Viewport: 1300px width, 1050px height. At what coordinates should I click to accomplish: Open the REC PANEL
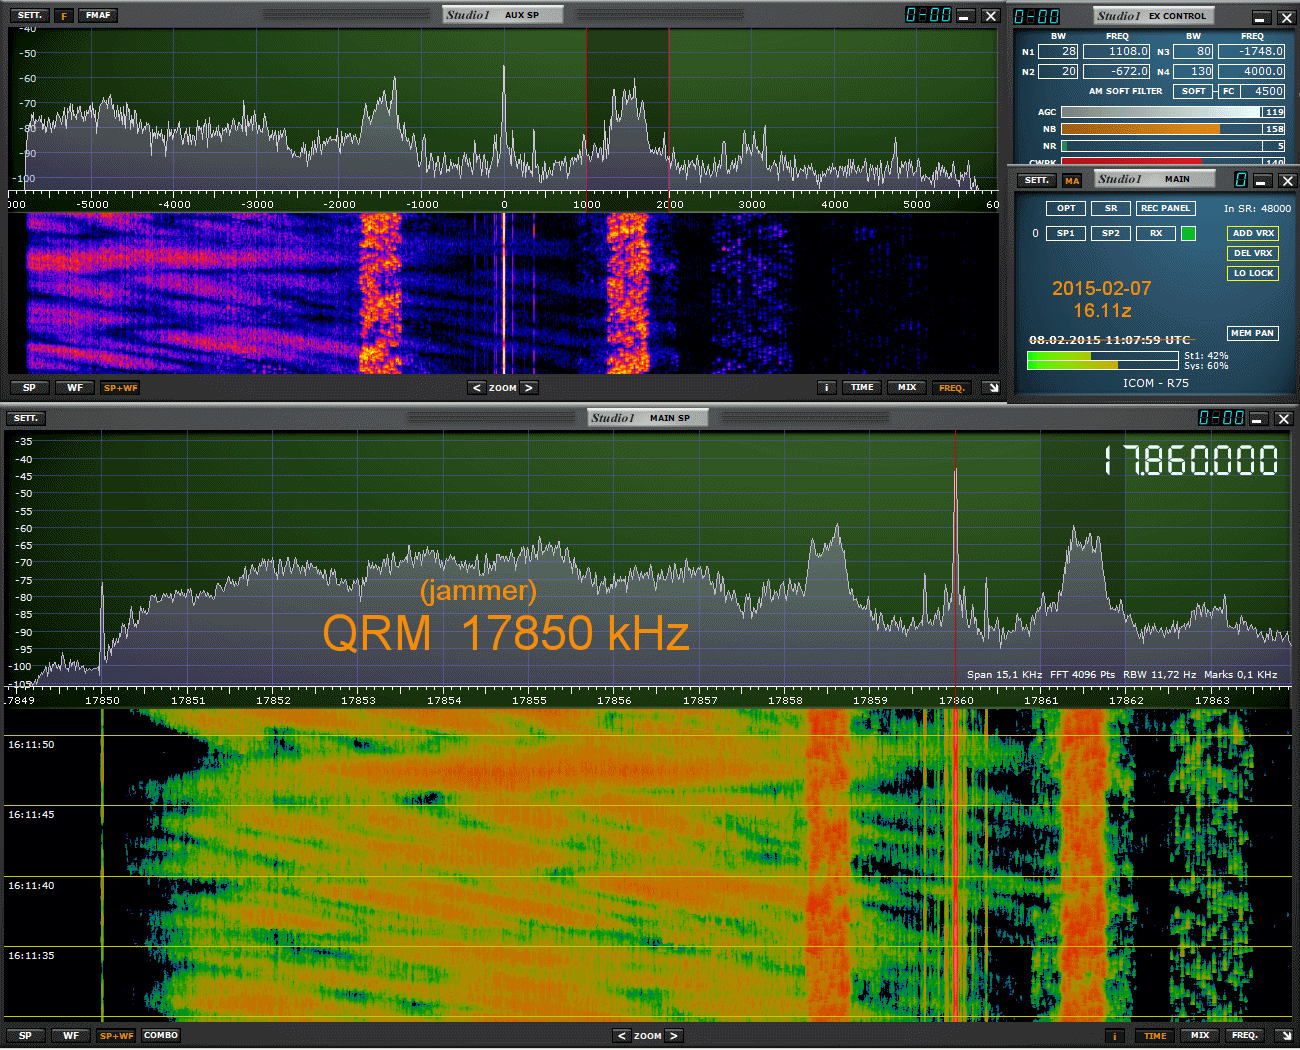[1165, 208]
